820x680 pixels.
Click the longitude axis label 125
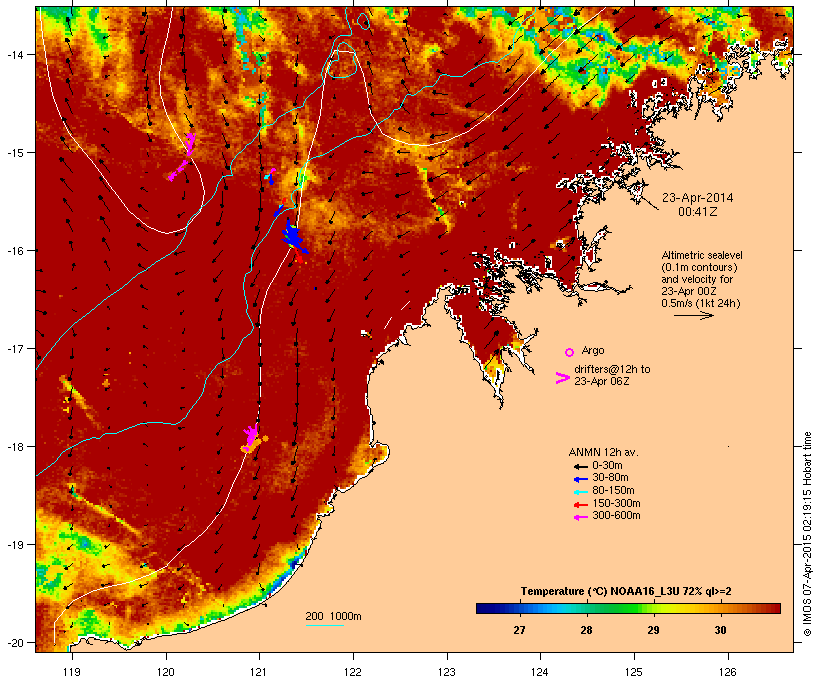coord(634,672)
